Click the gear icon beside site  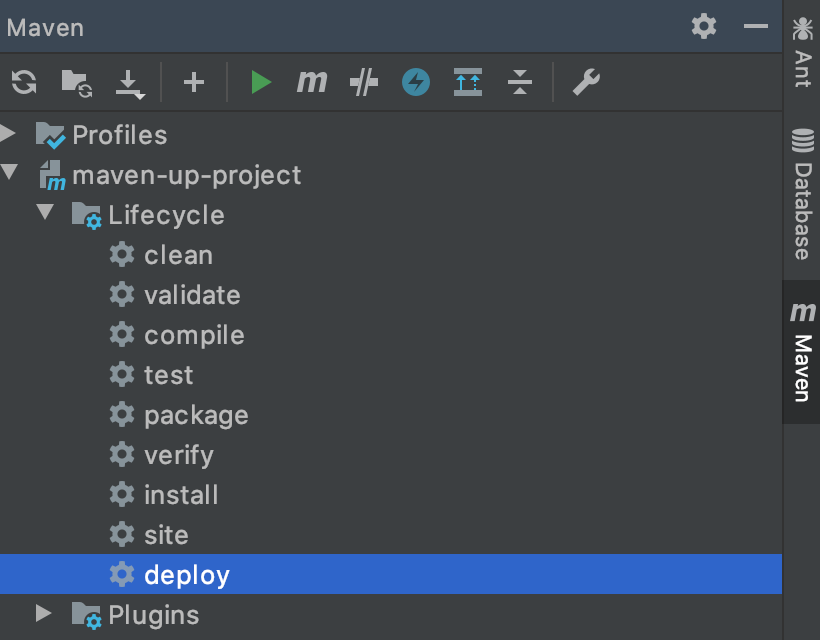tap(122, 534)
